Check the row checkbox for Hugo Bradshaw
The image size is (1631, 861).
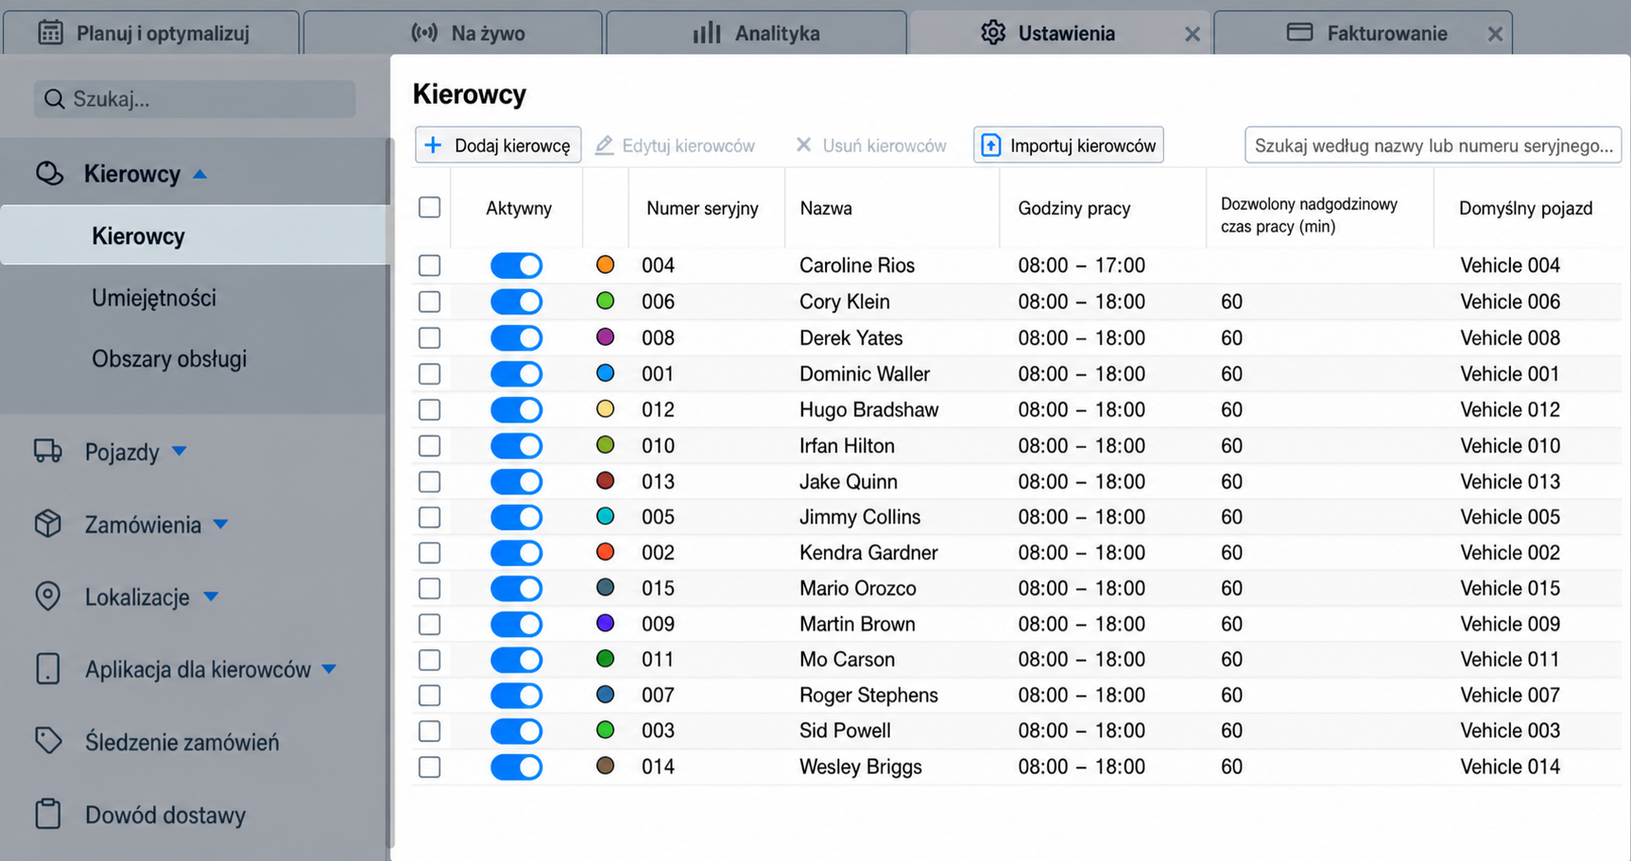[430, 410]
